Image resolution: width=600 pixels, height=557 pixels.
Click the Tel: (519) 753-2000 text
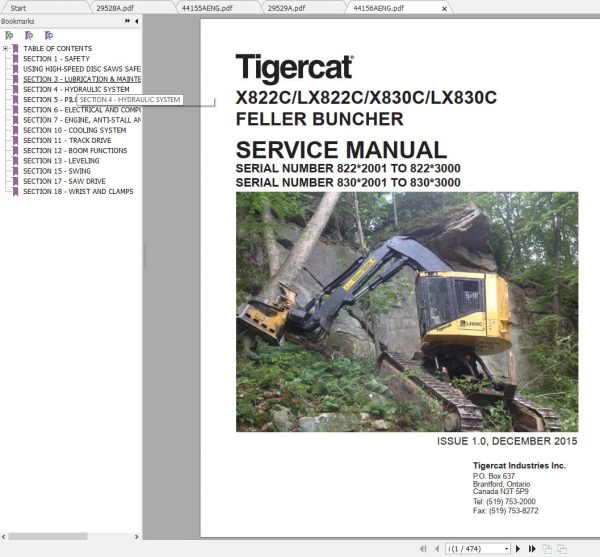[504, 502]
